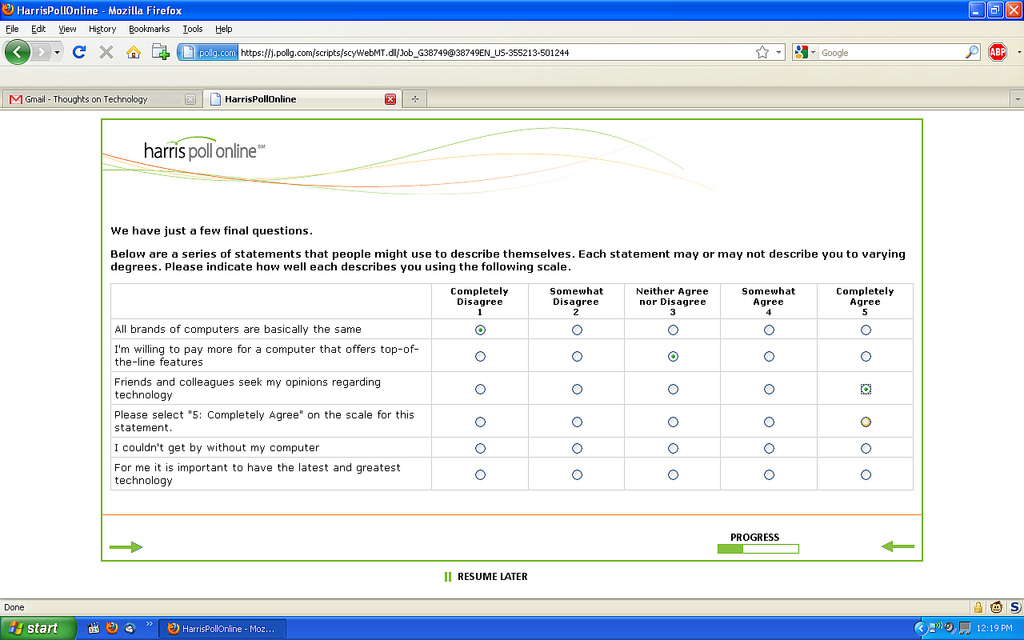Open the Bookmarks menu
1024x640 pixels.
click(149, 29)
